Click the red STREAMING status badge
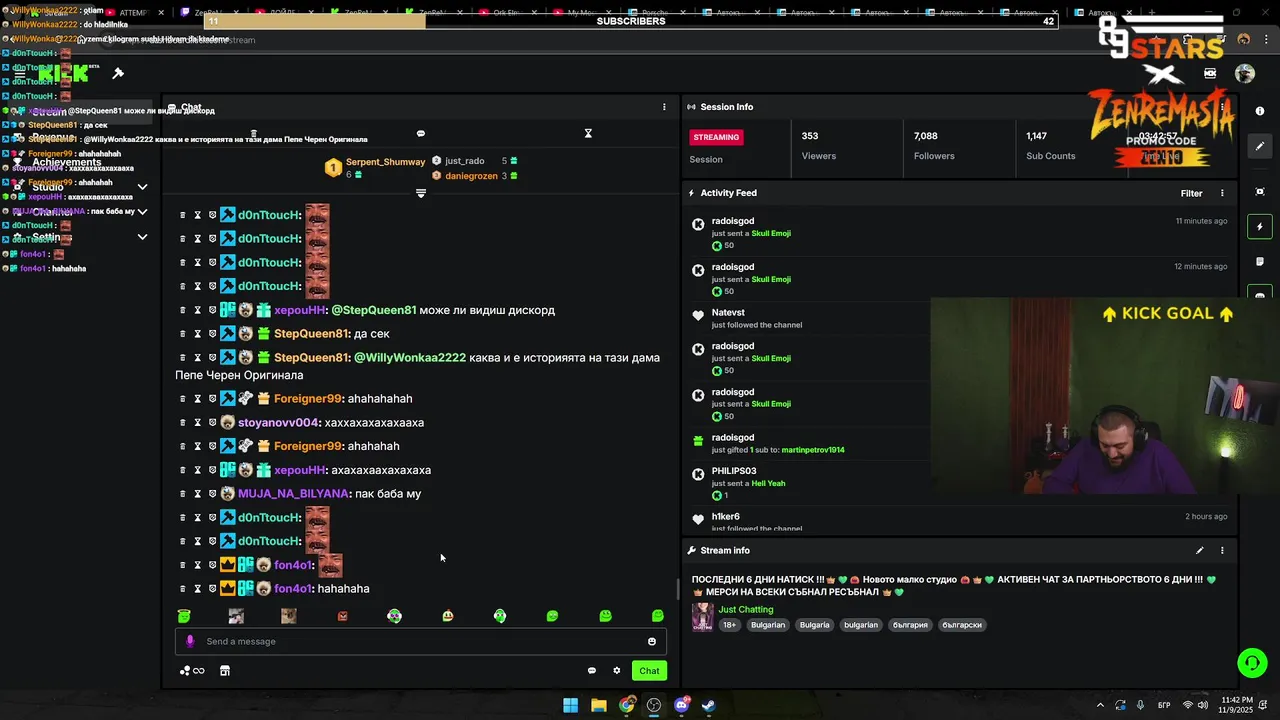 tap(716, 137)
